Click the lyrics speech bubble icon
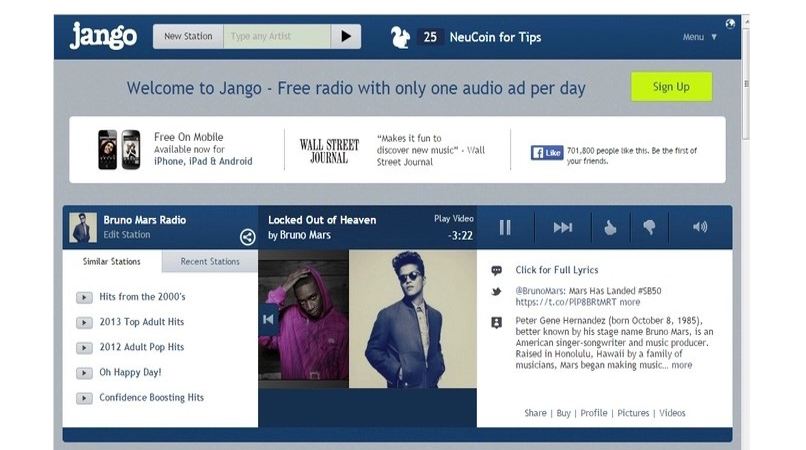Screen dimensions: 806x450 [x=497, y=271]
